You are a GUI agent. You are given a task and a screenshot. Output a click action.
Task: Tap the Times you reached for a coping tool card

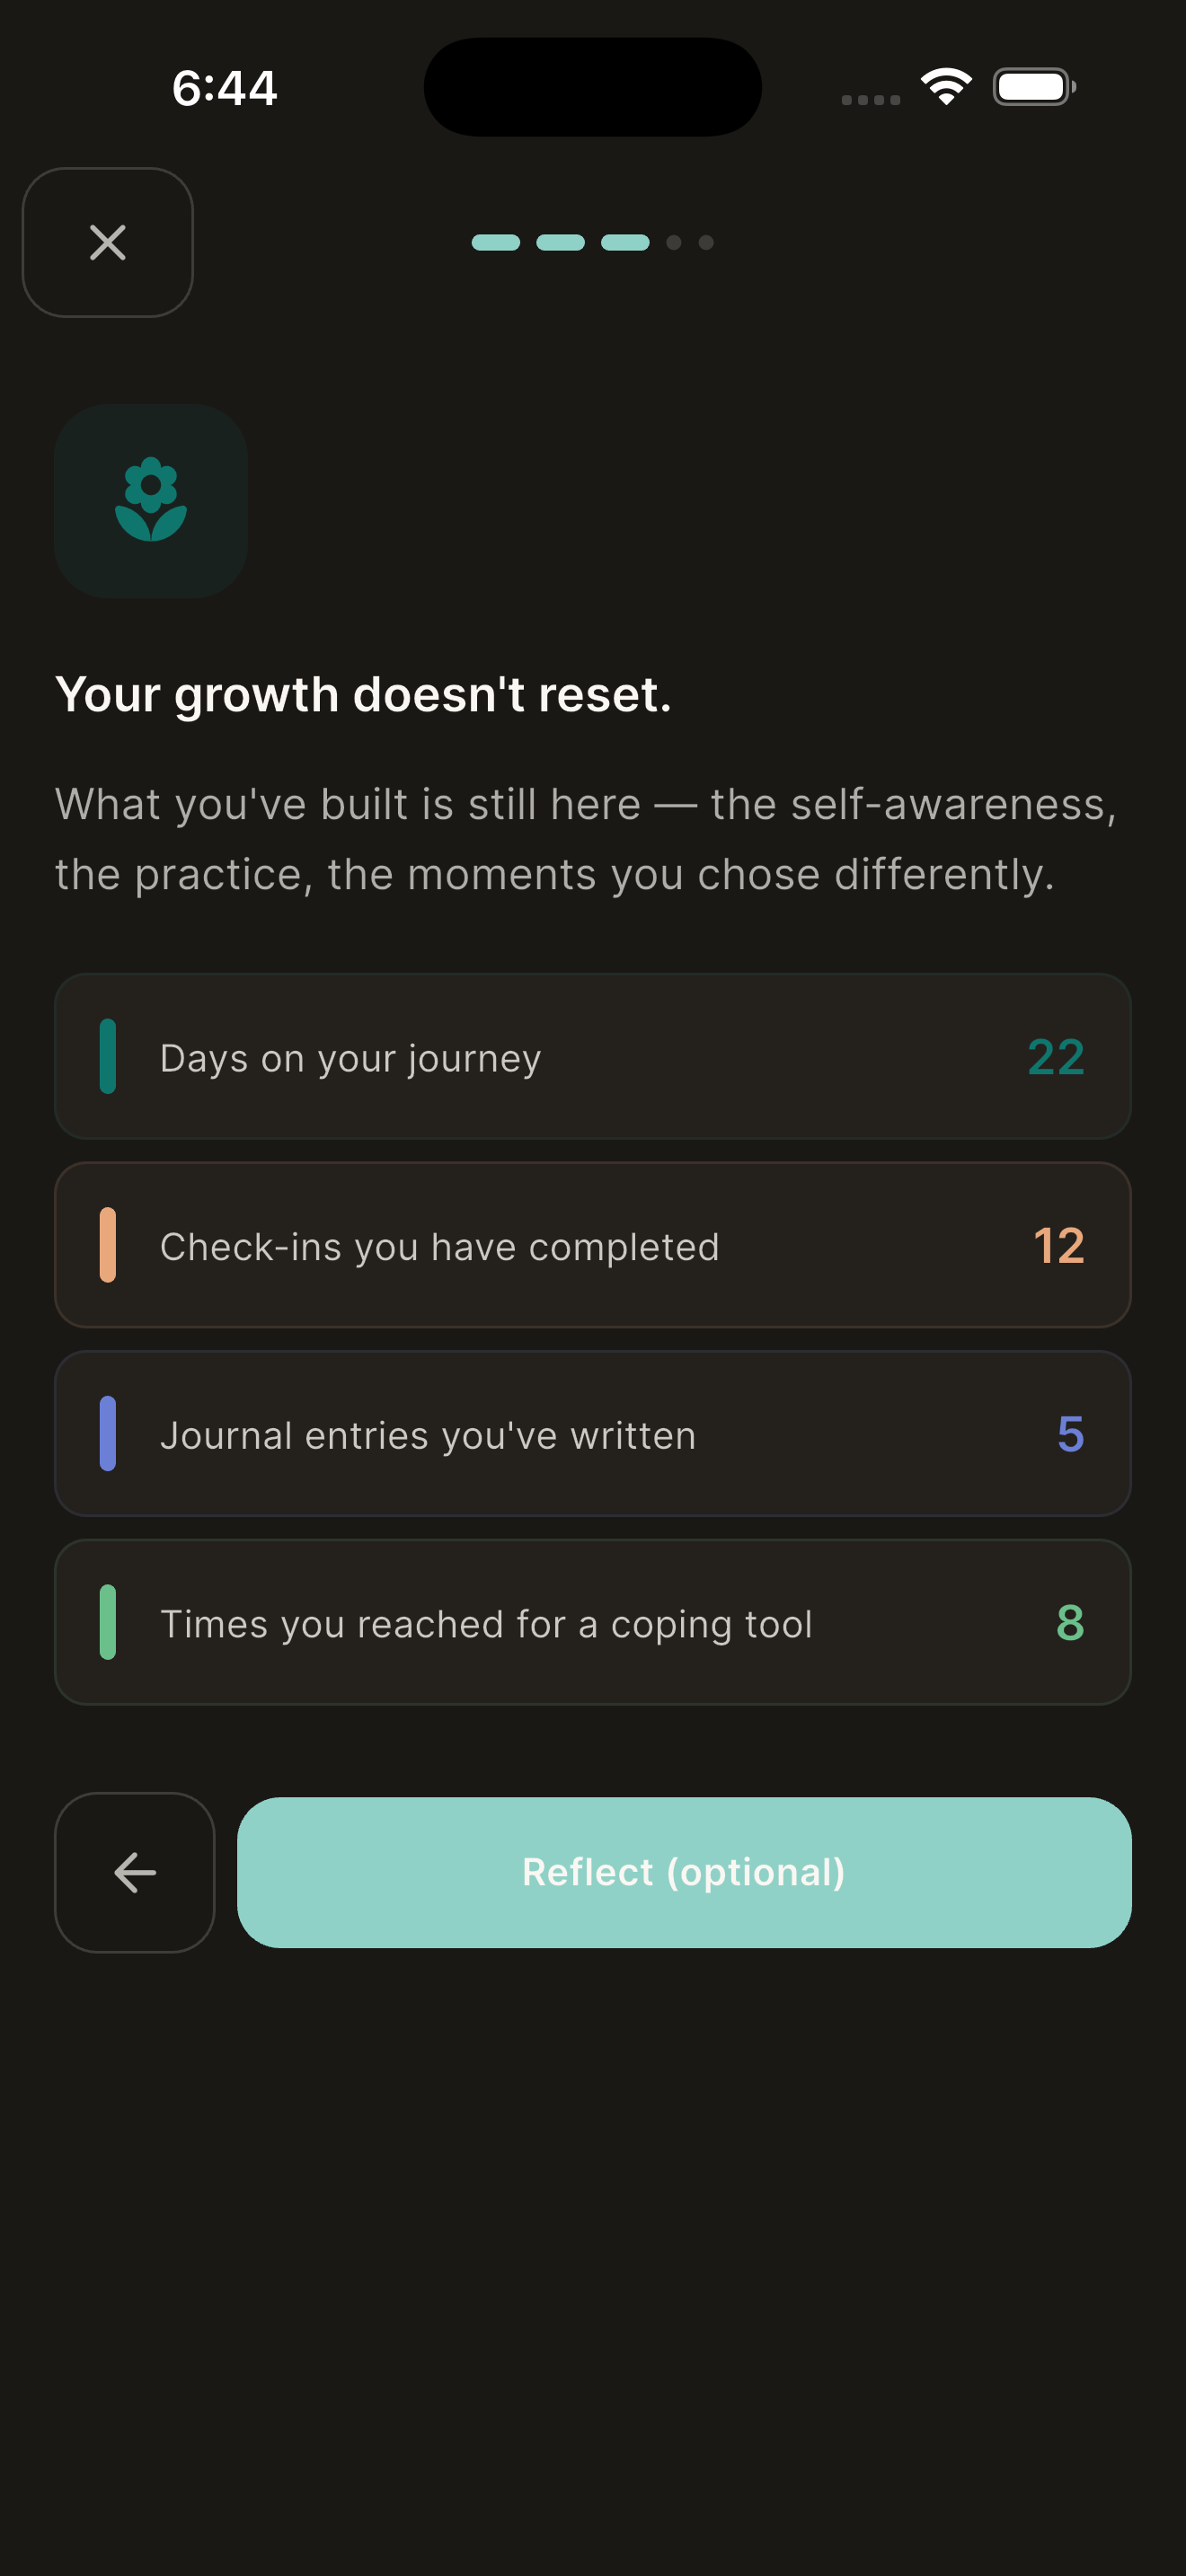(593, 1622)
